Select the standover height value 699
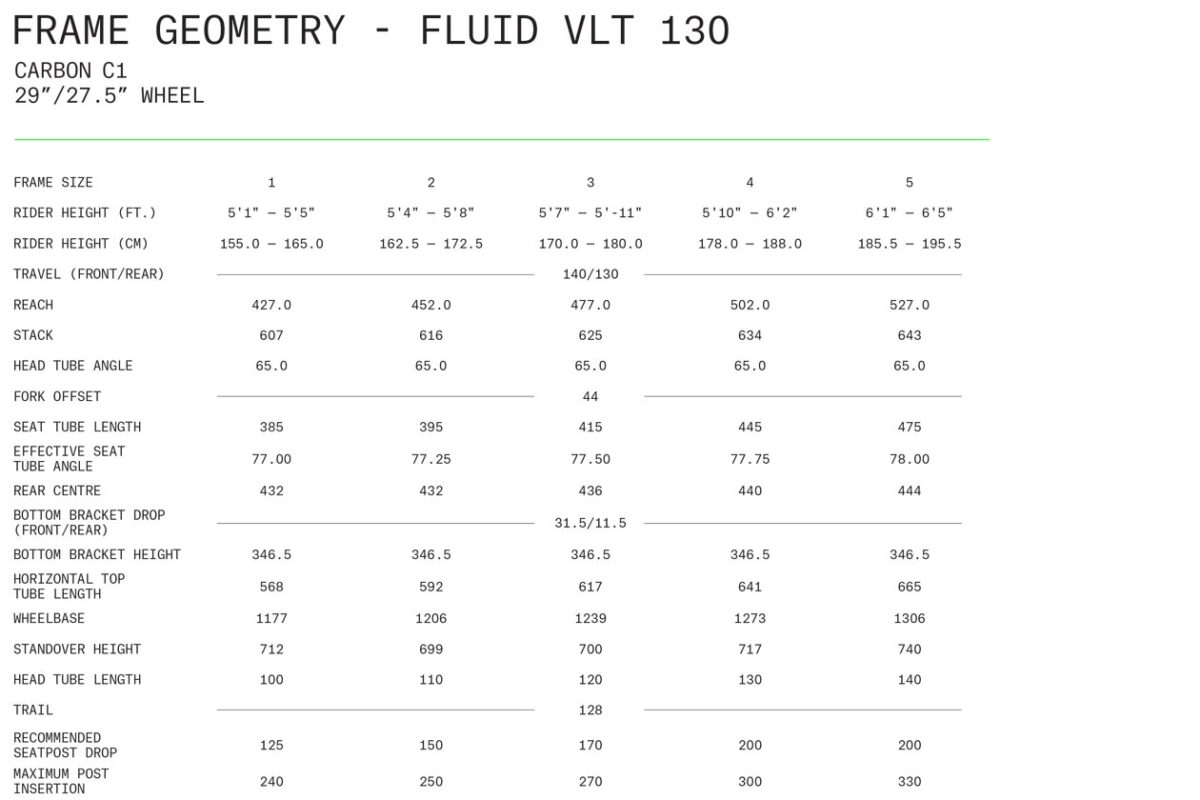 (x=431, y=649)
